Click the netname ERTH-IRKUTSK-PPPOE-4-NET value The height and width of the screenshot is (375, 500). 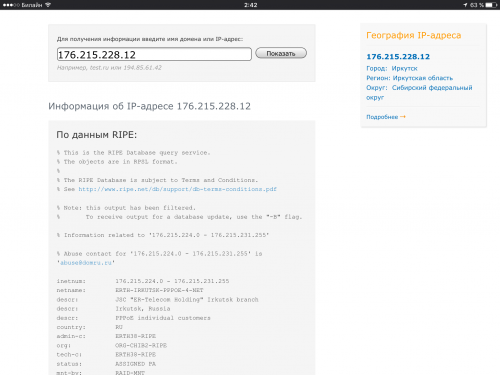pyautogui.click(x=159, y=290)
